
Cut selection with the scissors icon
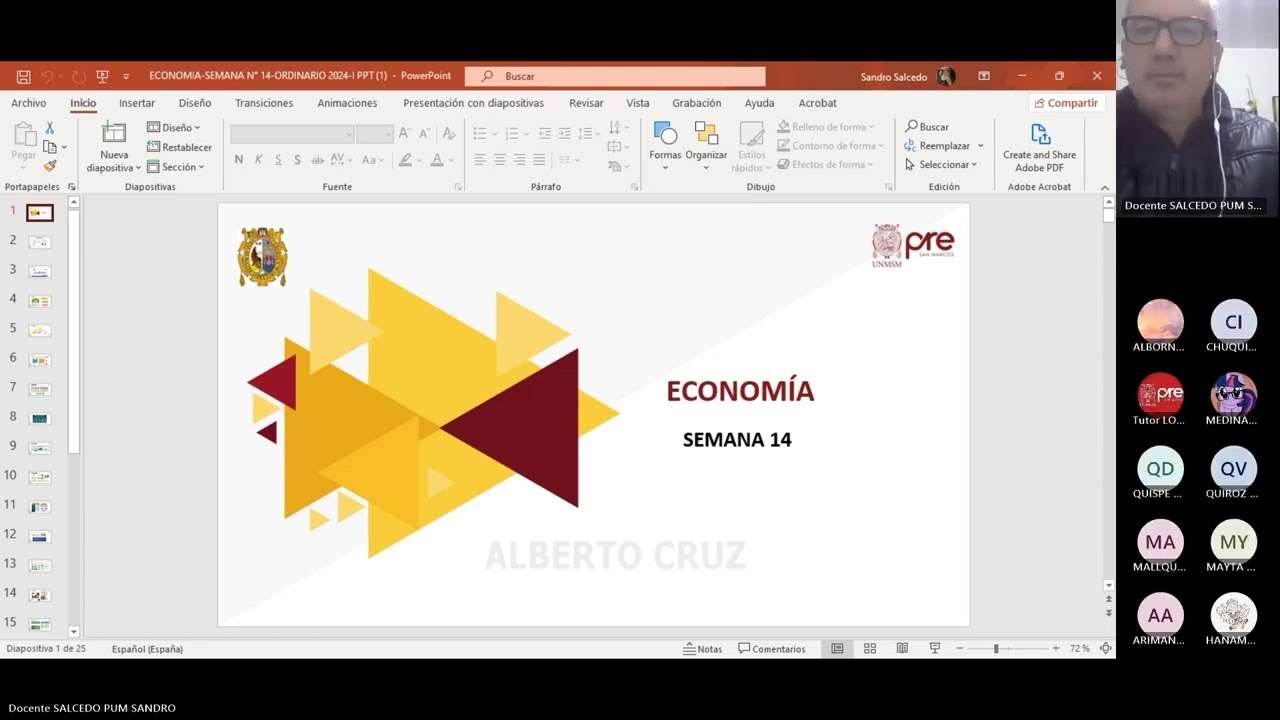point(50,128)
